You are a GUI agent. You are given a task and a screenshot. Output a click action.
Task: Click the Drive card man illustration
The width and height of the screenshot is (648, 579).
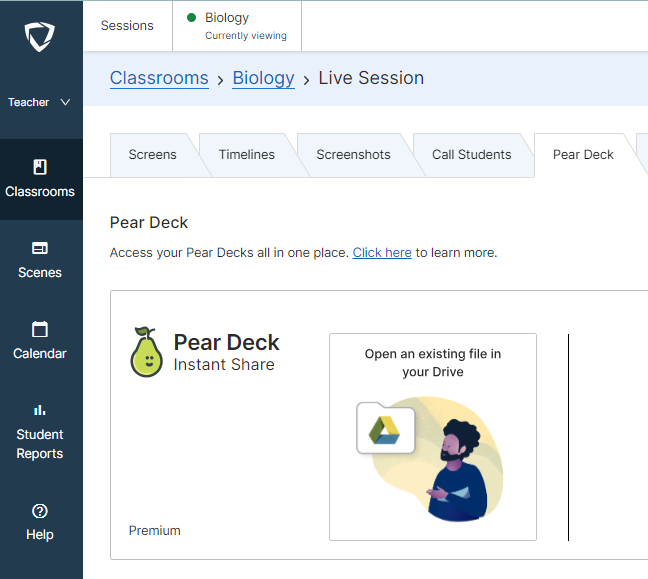[x=457, y=470]
